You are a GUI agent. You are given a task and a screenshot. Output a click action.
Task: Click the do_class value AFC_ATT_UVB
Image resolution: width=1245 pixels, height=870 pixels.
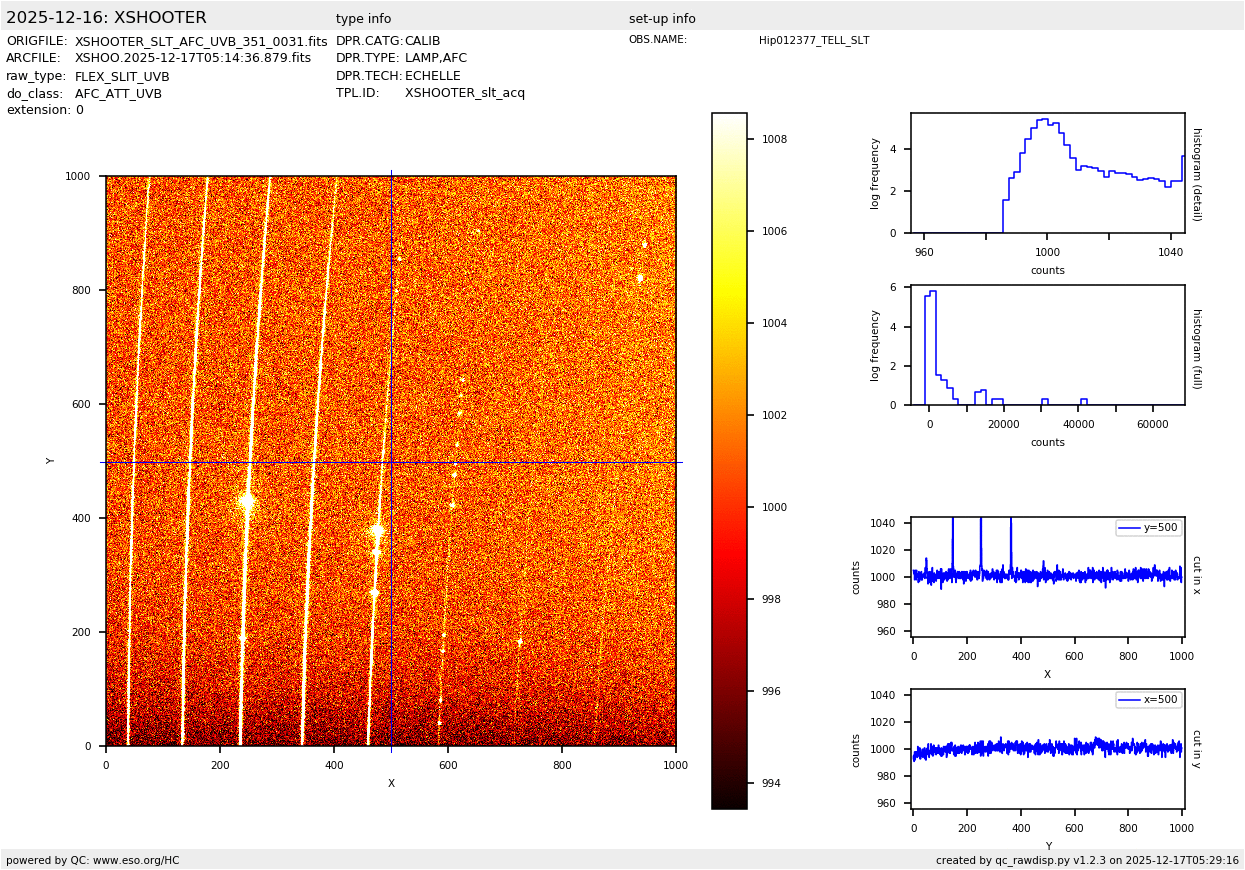tap(118, 94)
